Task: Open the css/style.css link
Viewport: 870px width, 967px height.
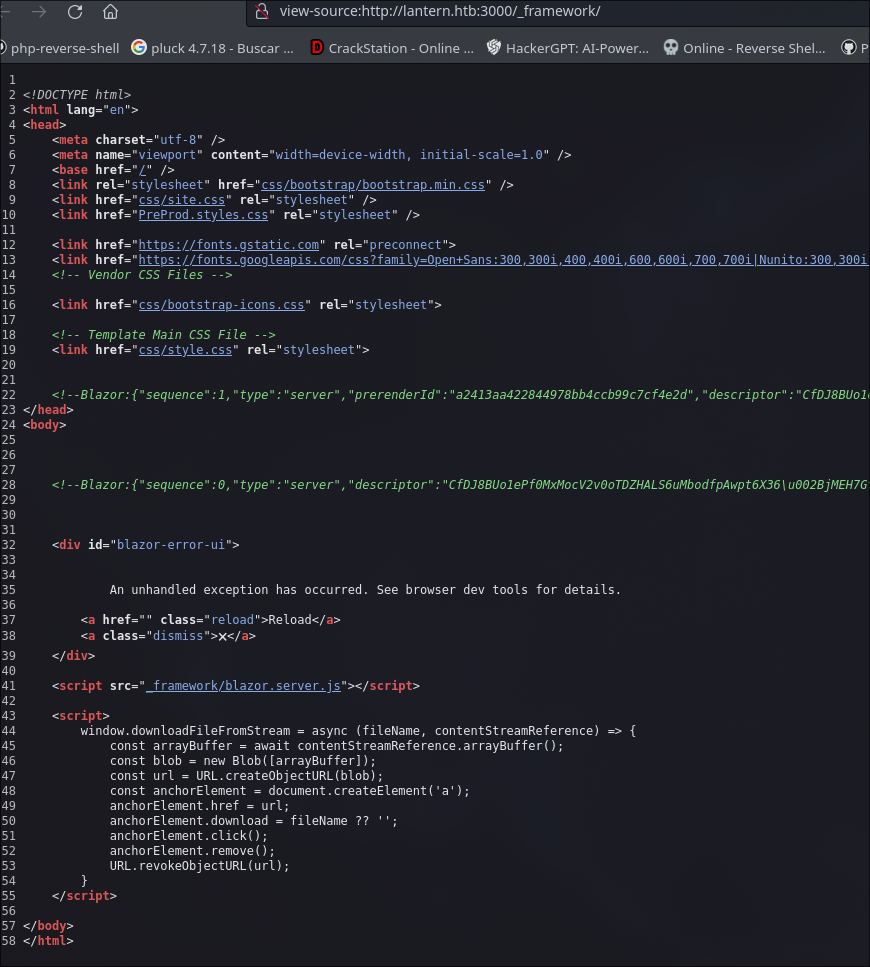Action: tap(185, 350)
